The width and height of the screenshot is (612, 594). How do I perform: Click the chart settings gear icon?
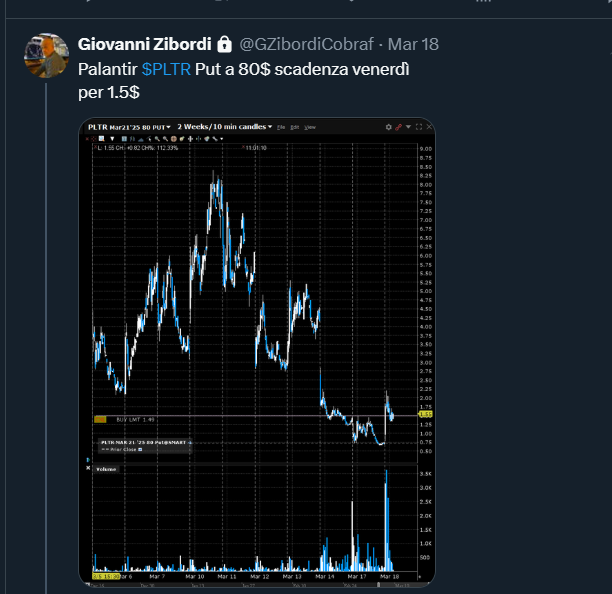(389, 127)
